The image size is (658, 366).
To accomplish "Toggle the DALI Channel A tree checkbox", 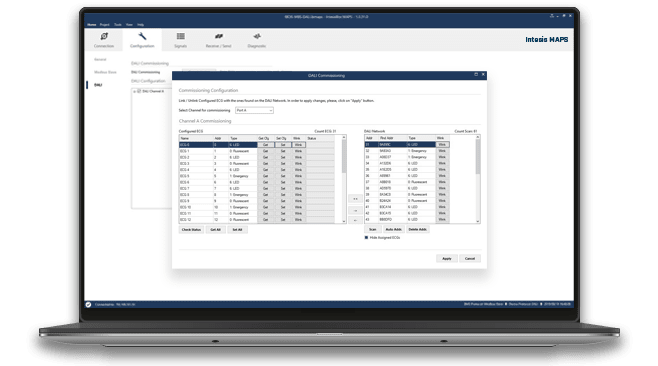I will point(139,91).
